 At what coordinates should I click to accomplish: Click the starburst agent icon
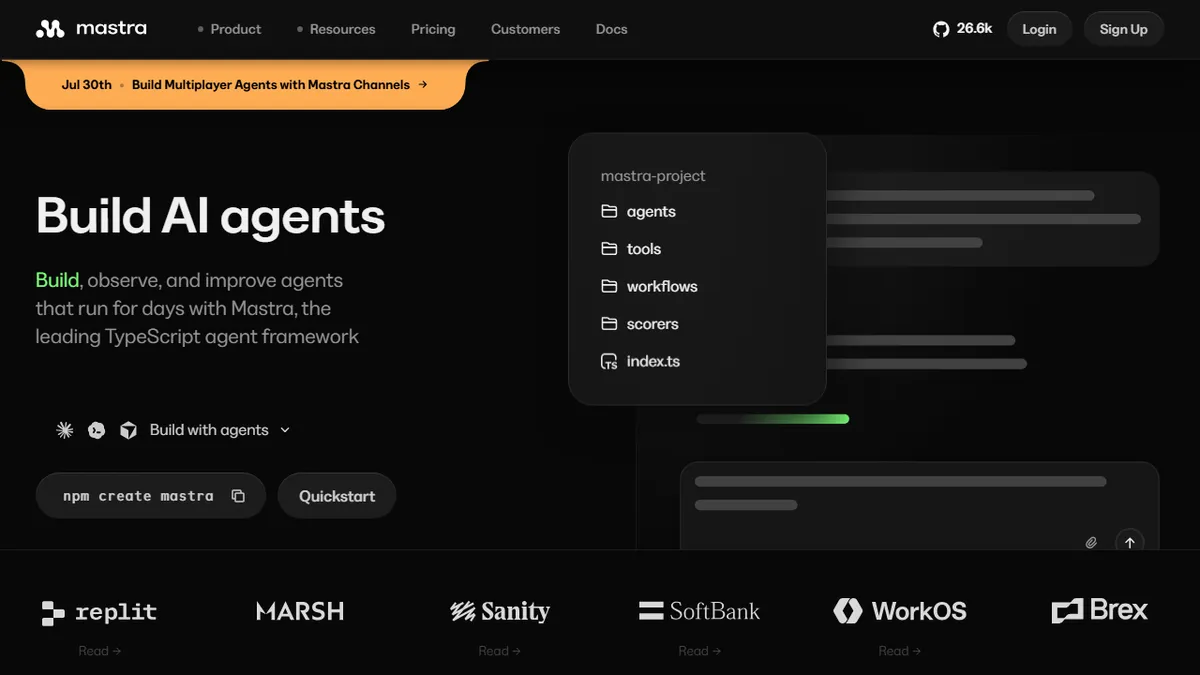click(x=65, y=430)
